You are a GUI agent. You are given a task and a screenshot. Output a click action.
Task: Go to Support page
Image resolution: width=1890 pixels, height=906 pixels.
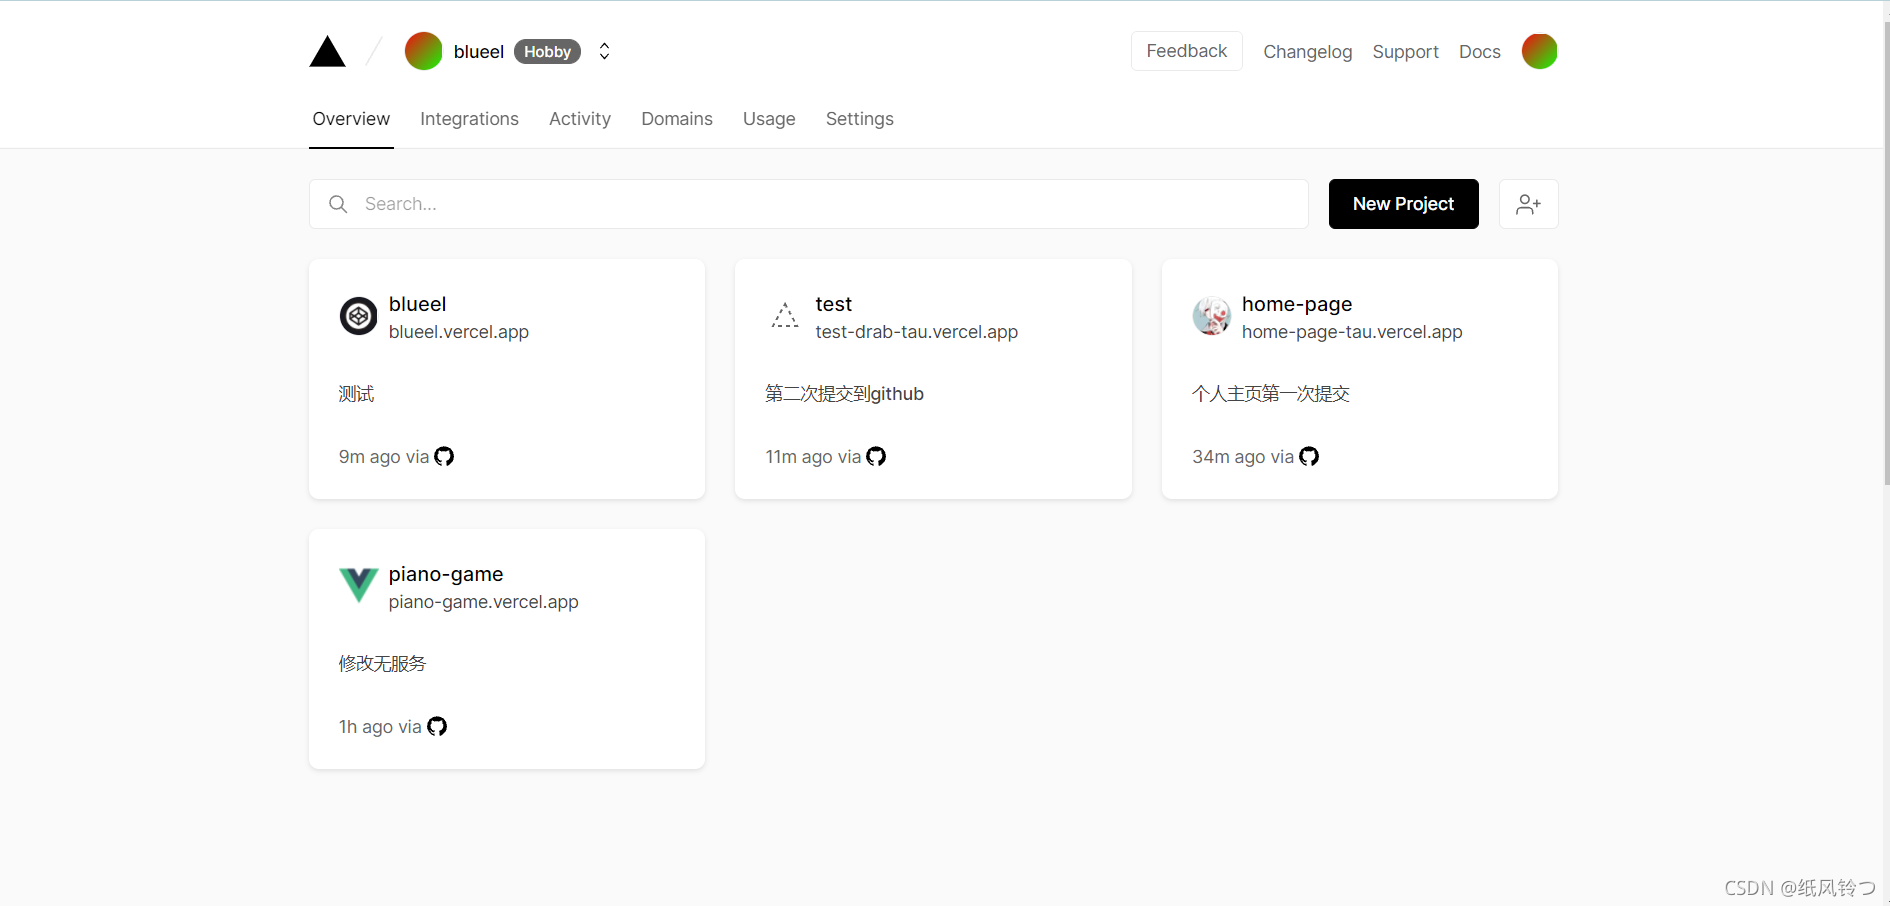[x=1405, y=52]
